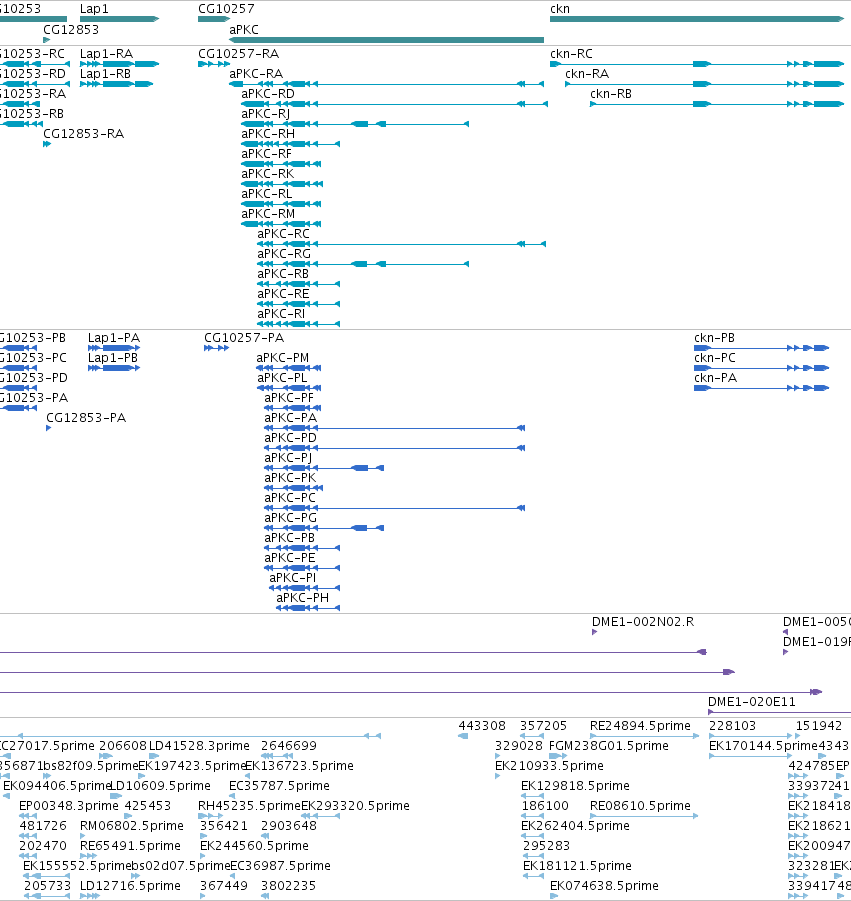Select the RM06802.5prime EST label

tap(132, 826)
